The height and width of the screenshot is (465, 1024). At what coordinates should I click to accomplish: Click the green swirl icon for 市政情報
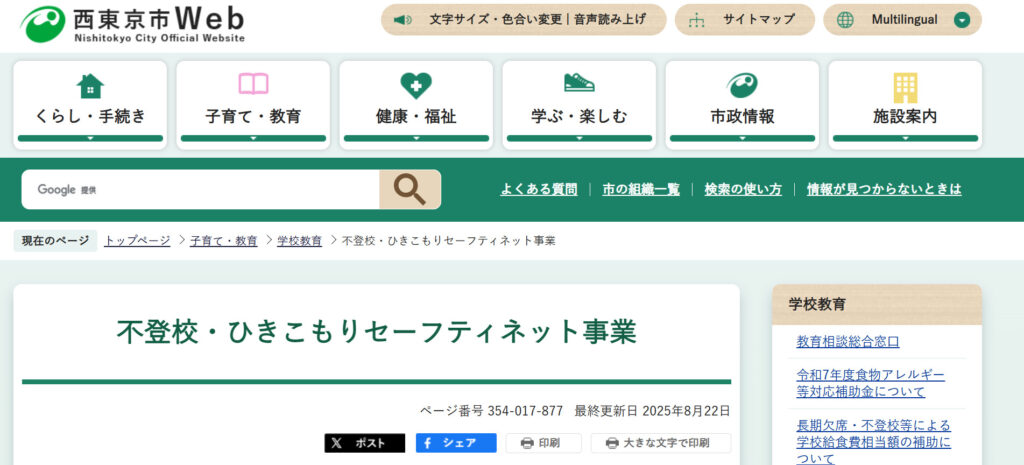click(742, 86)
